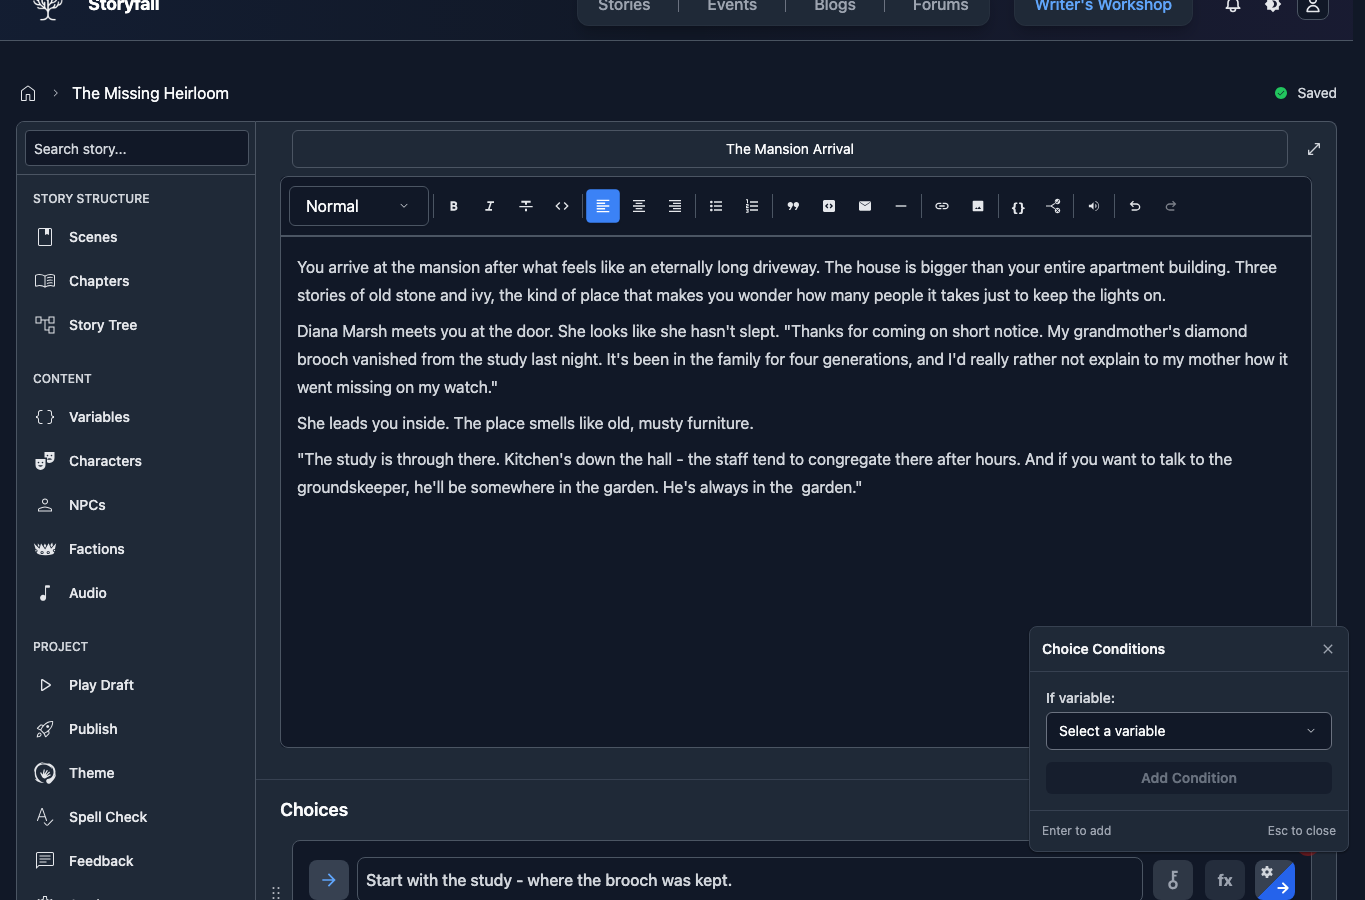The image size is (1365, 900).
Task: Toggle bold formatting
Action: (x=453, y=206)
